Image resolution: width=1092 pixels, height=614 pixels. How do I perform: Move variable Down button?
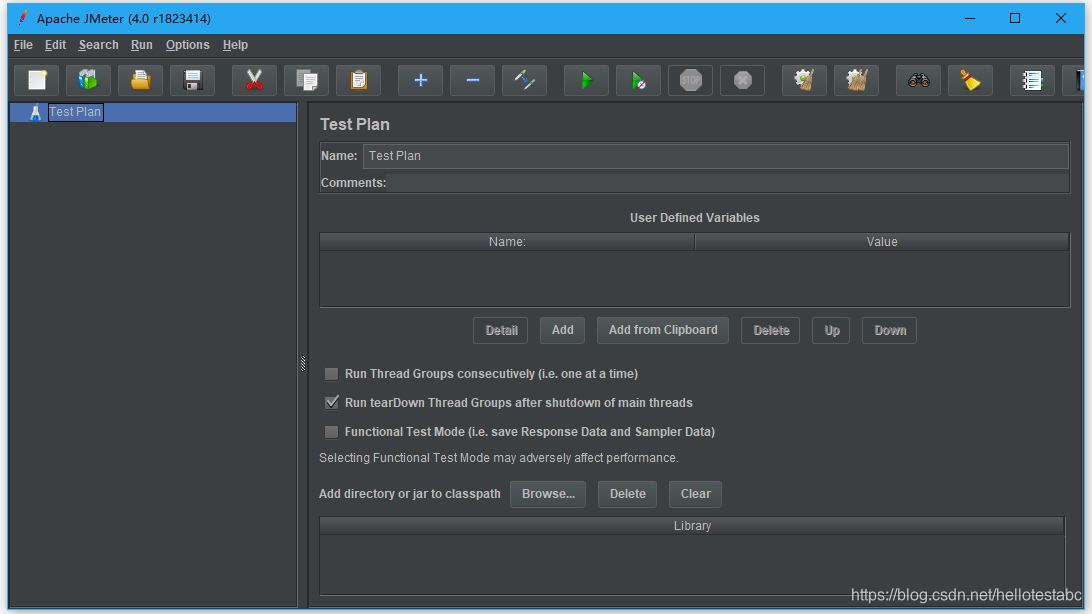click(889, 330)
